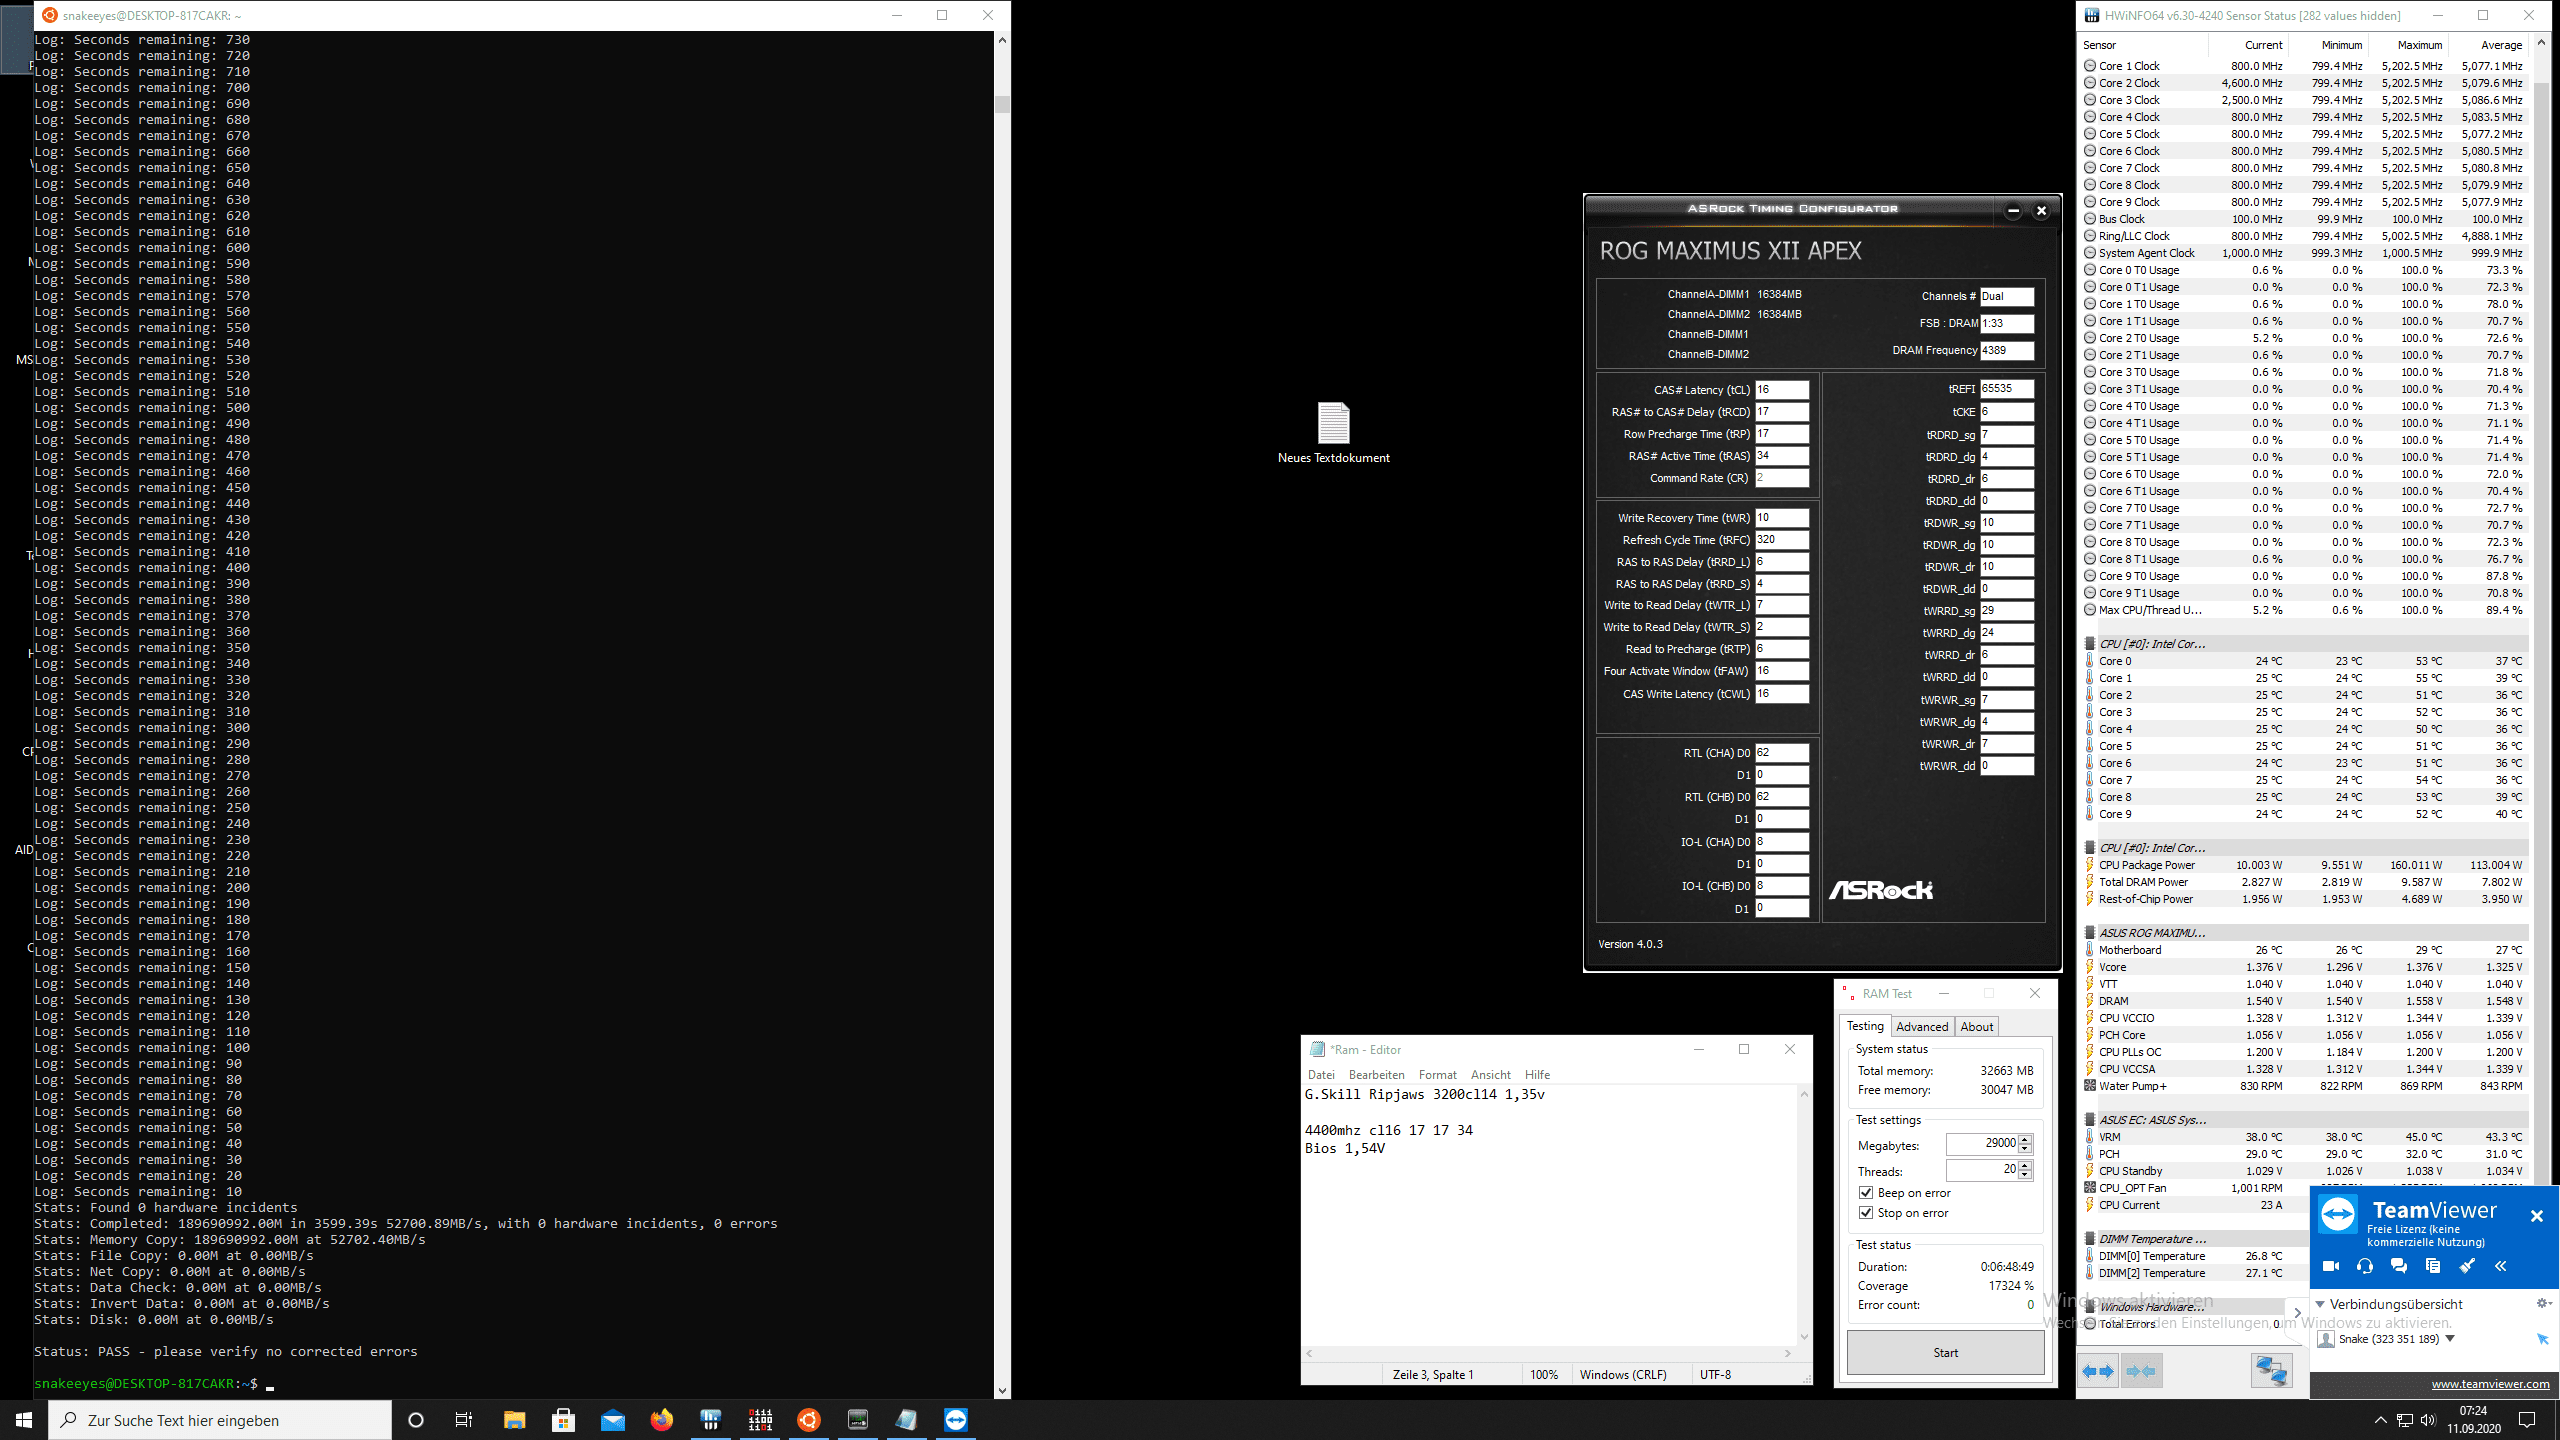
Task: Click DRAM Frequency value field
Action: click(x=2007, y=350)
